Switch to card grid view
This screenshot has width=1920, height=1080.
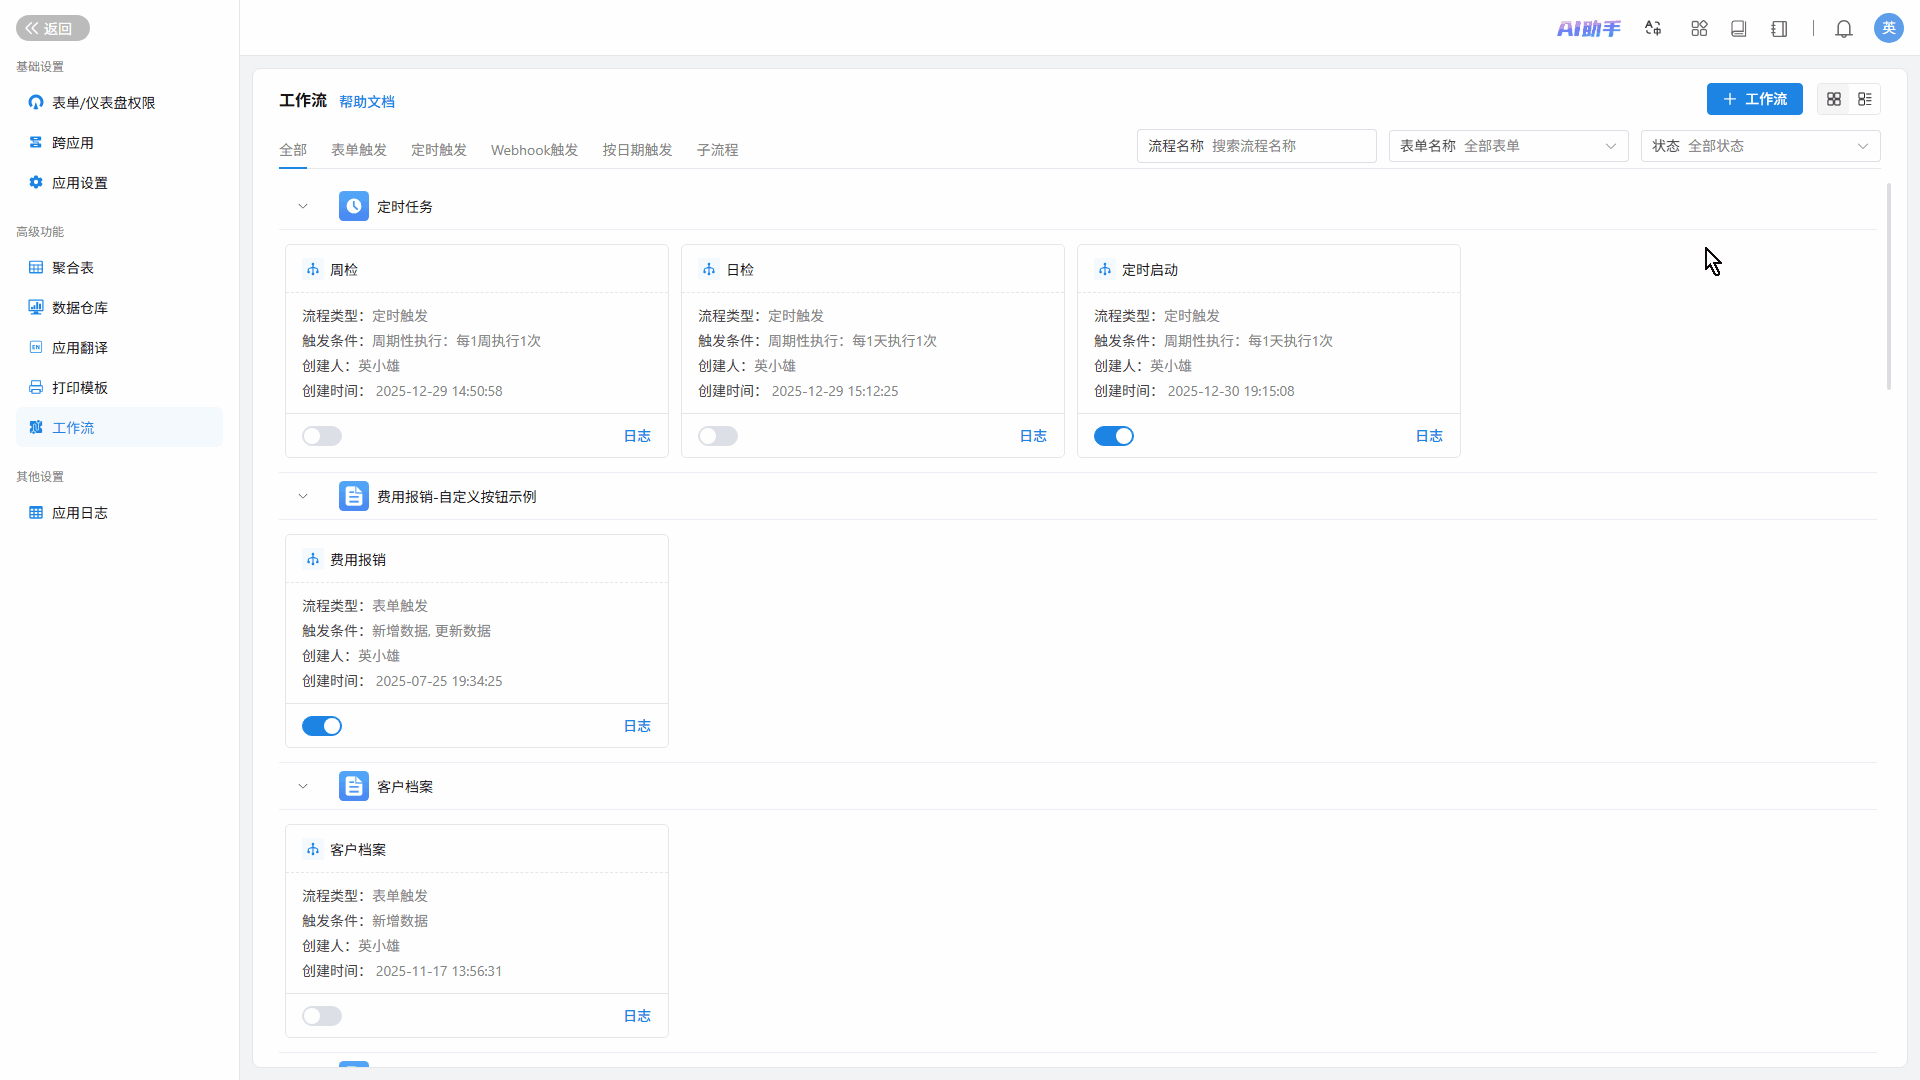1834,99
